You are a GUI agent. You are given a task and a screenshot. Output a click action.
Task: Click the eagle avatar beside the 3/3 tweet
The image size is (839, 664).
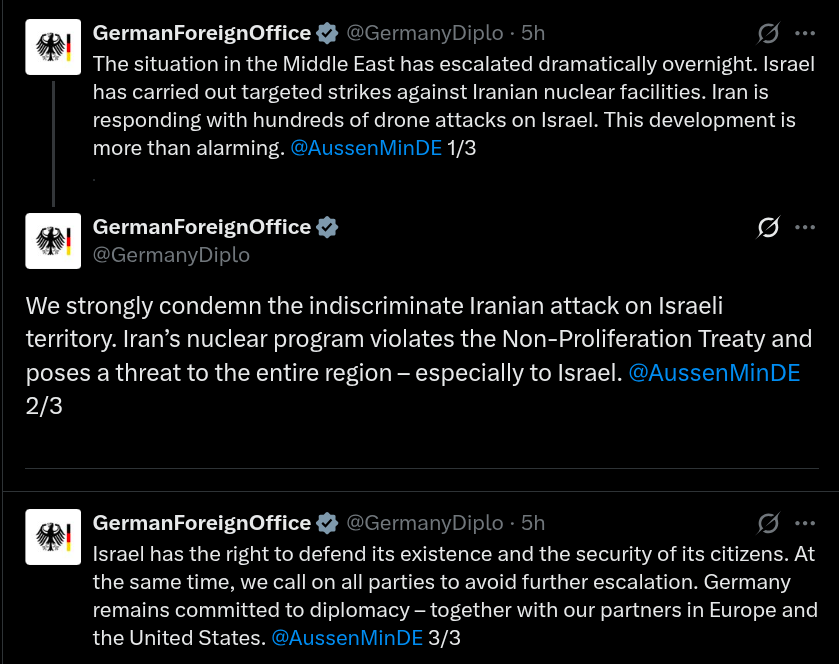point(52,536)
